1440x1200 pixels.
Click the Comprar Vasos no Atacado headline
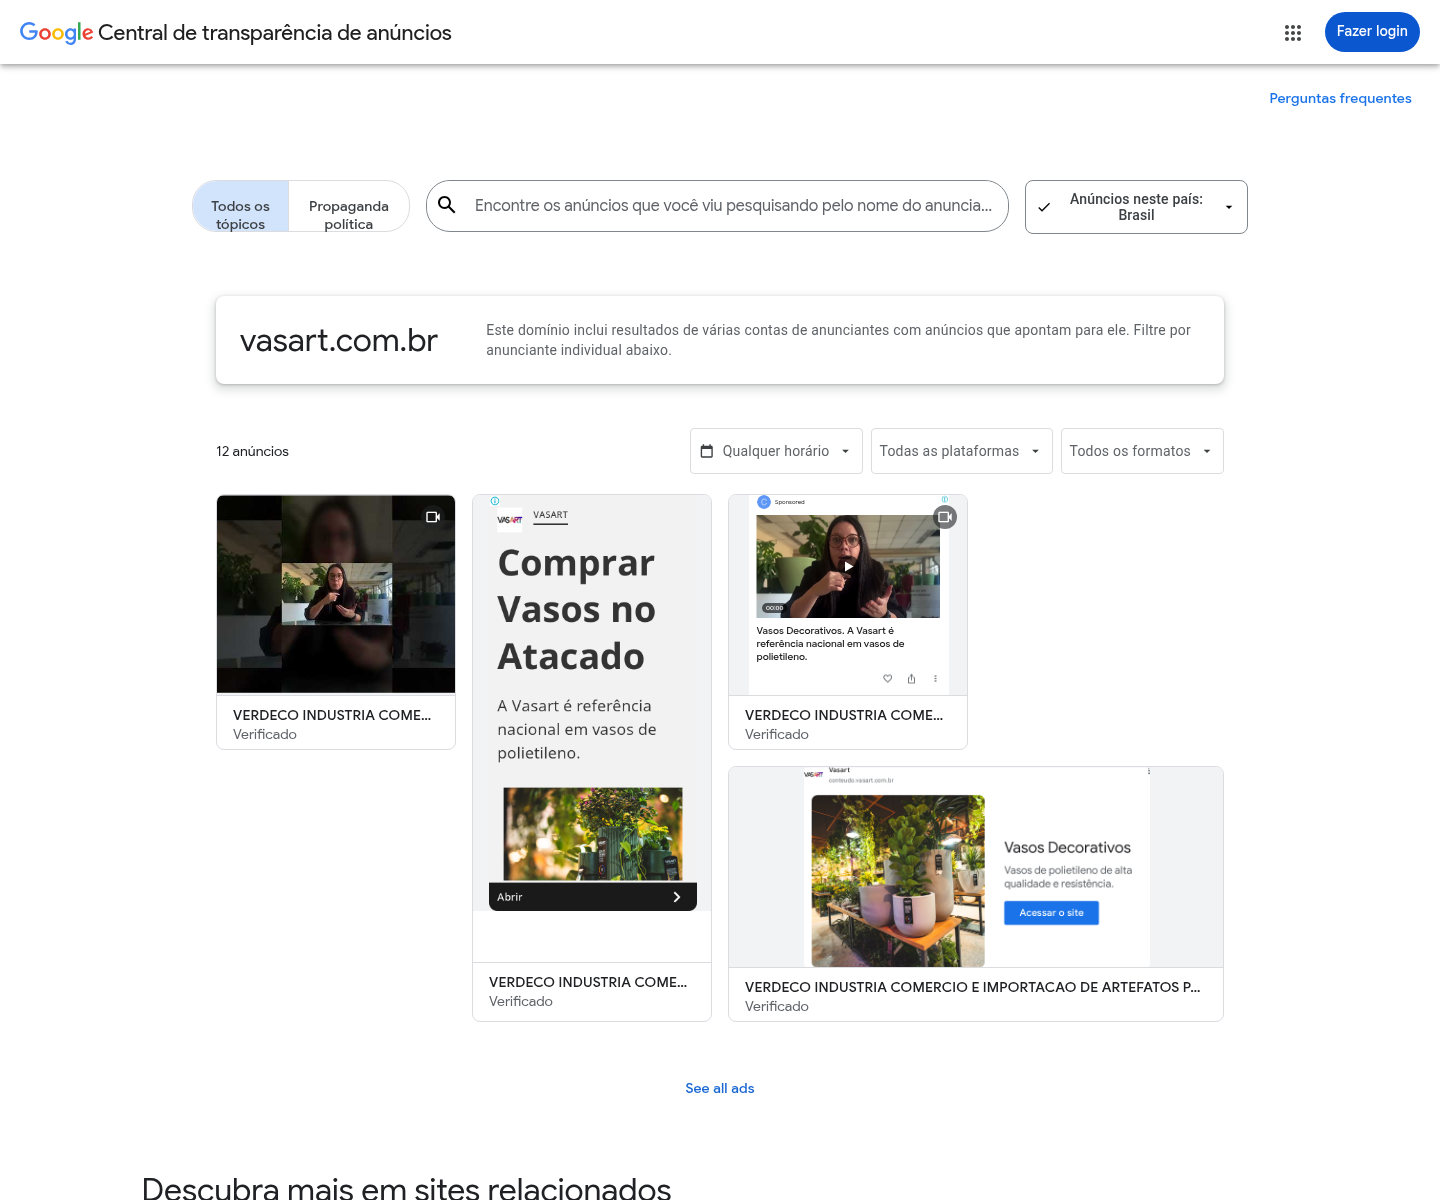(576, 610)
